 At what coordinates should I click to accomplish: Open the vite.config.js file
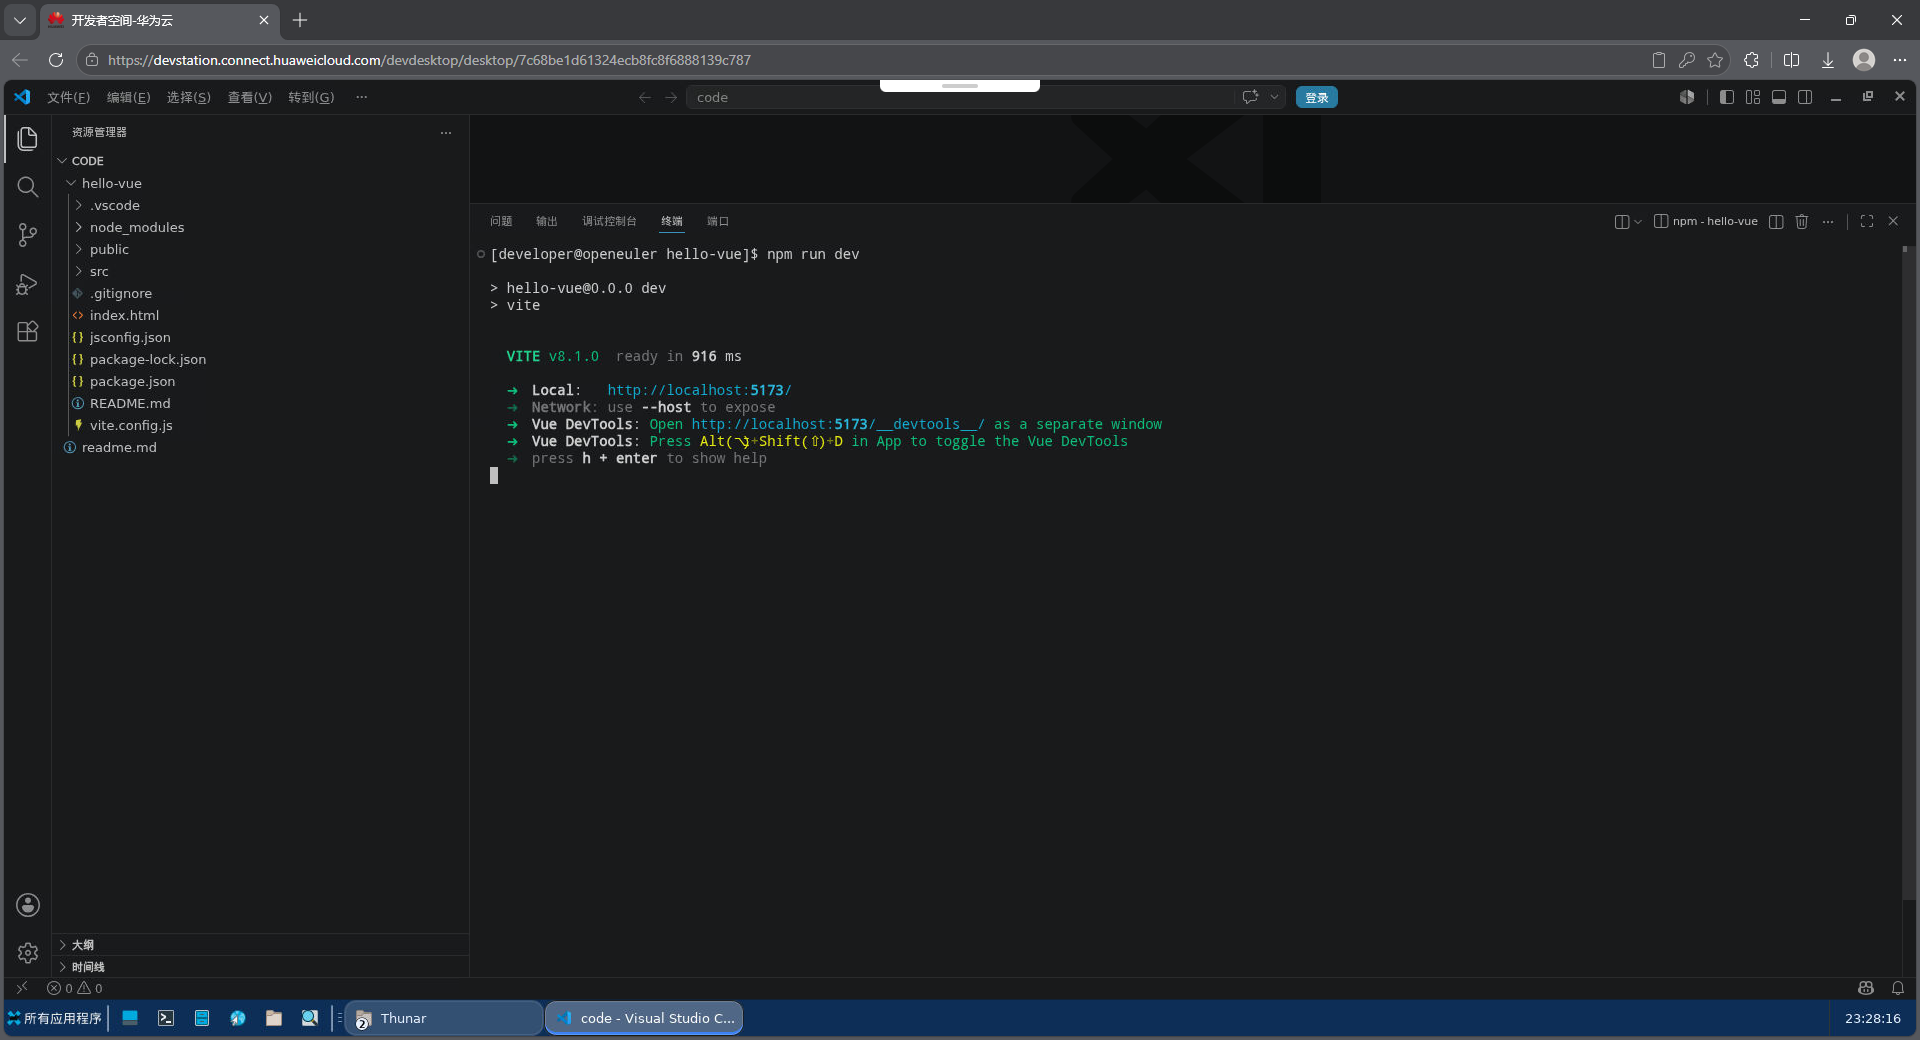131,425
